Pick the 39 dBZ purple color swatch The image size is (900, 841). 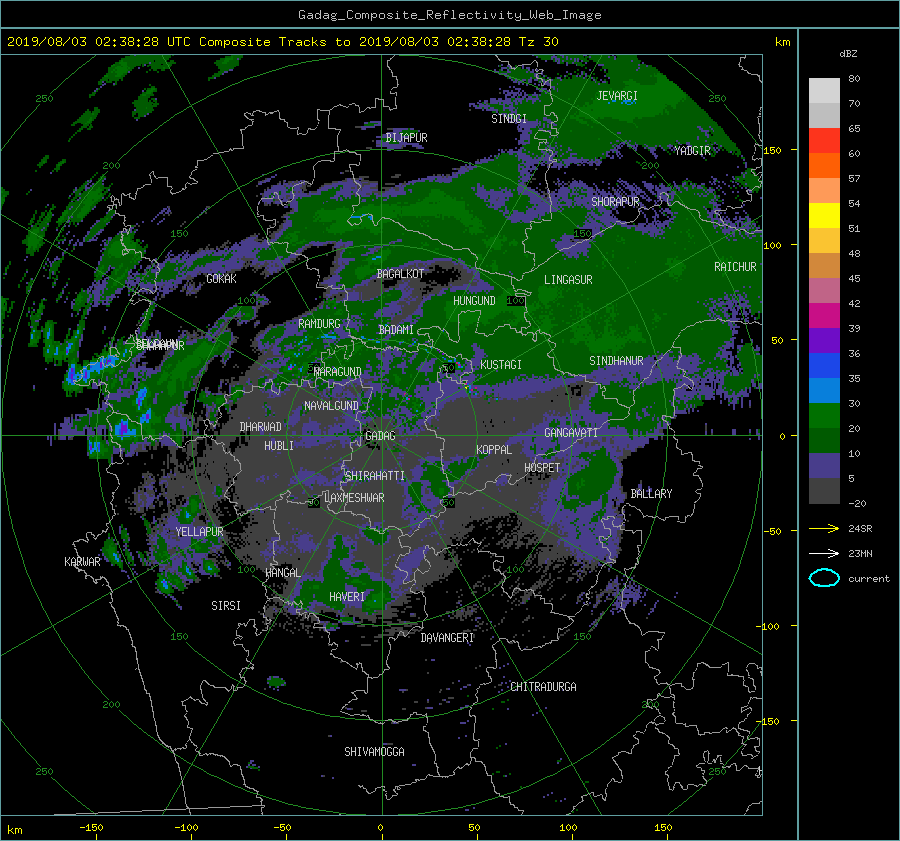tap(824, 340)
